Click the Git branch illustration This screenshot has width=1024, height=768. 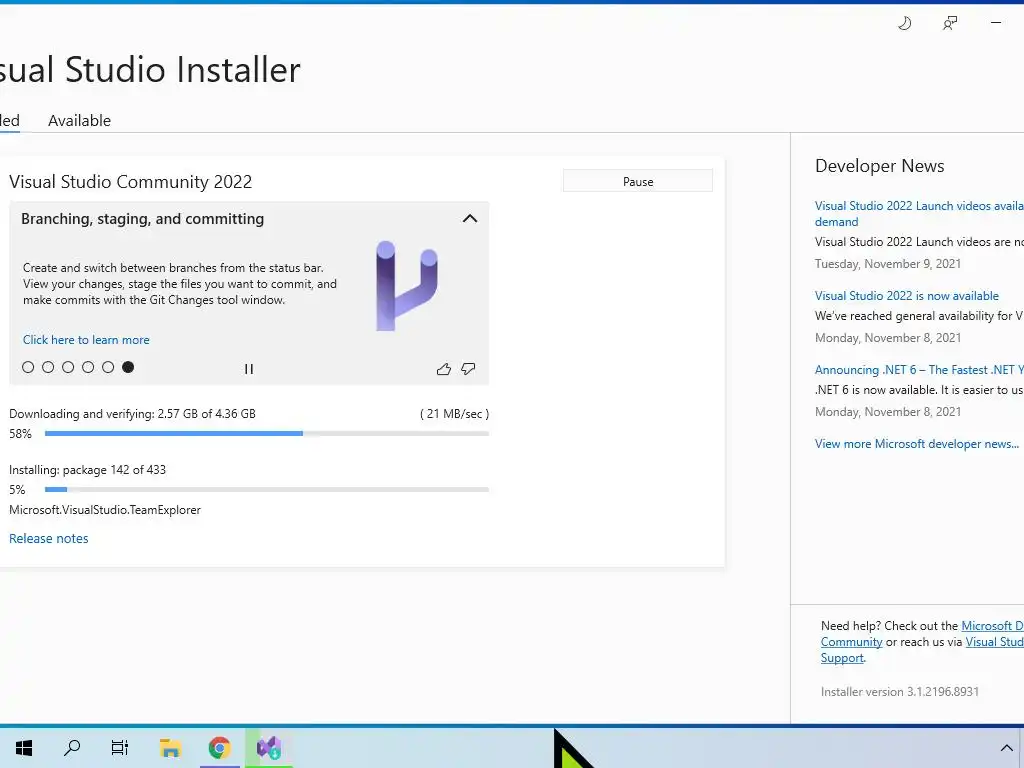click(406, 285)
